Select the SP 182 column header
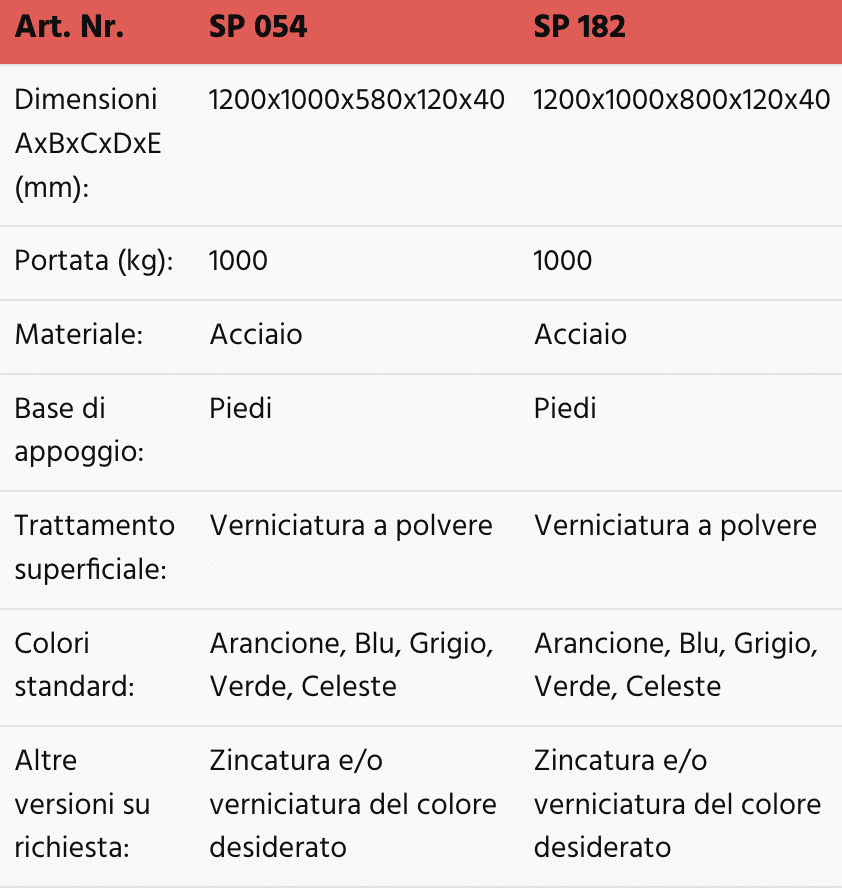Viewport: 842px width, 890px height. (580, 27)
